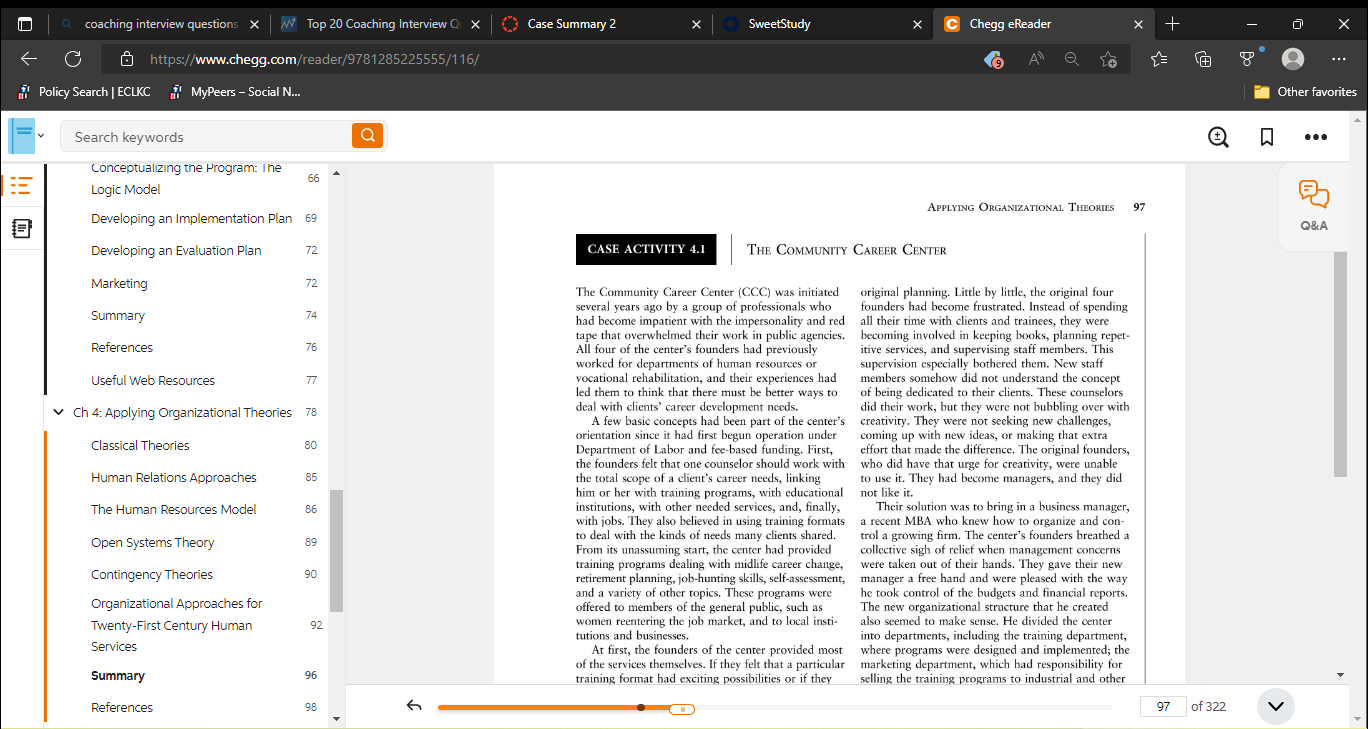Open the notebook panel icon
This screenshot has height=729, width=1368.
21,229
